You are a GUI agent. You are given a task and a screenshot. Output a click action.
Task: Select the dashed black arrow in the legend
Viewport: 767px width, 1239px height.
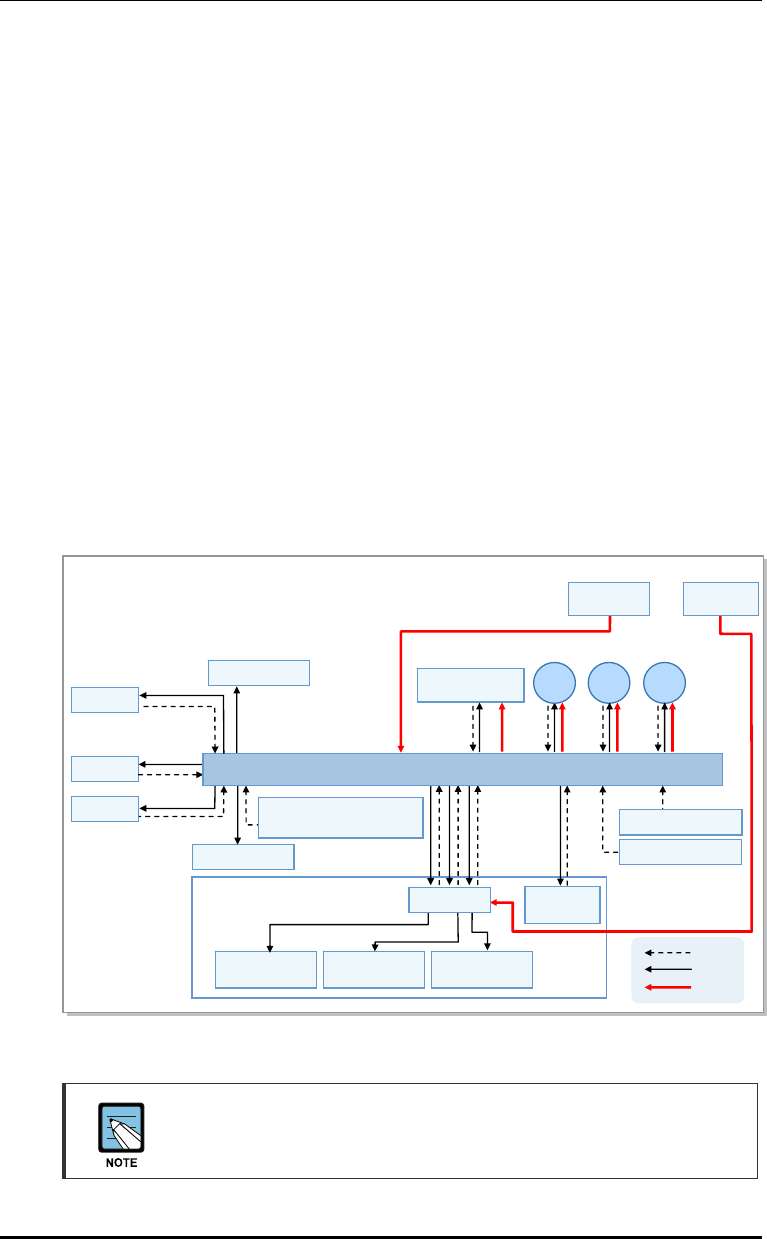(667, 954)
